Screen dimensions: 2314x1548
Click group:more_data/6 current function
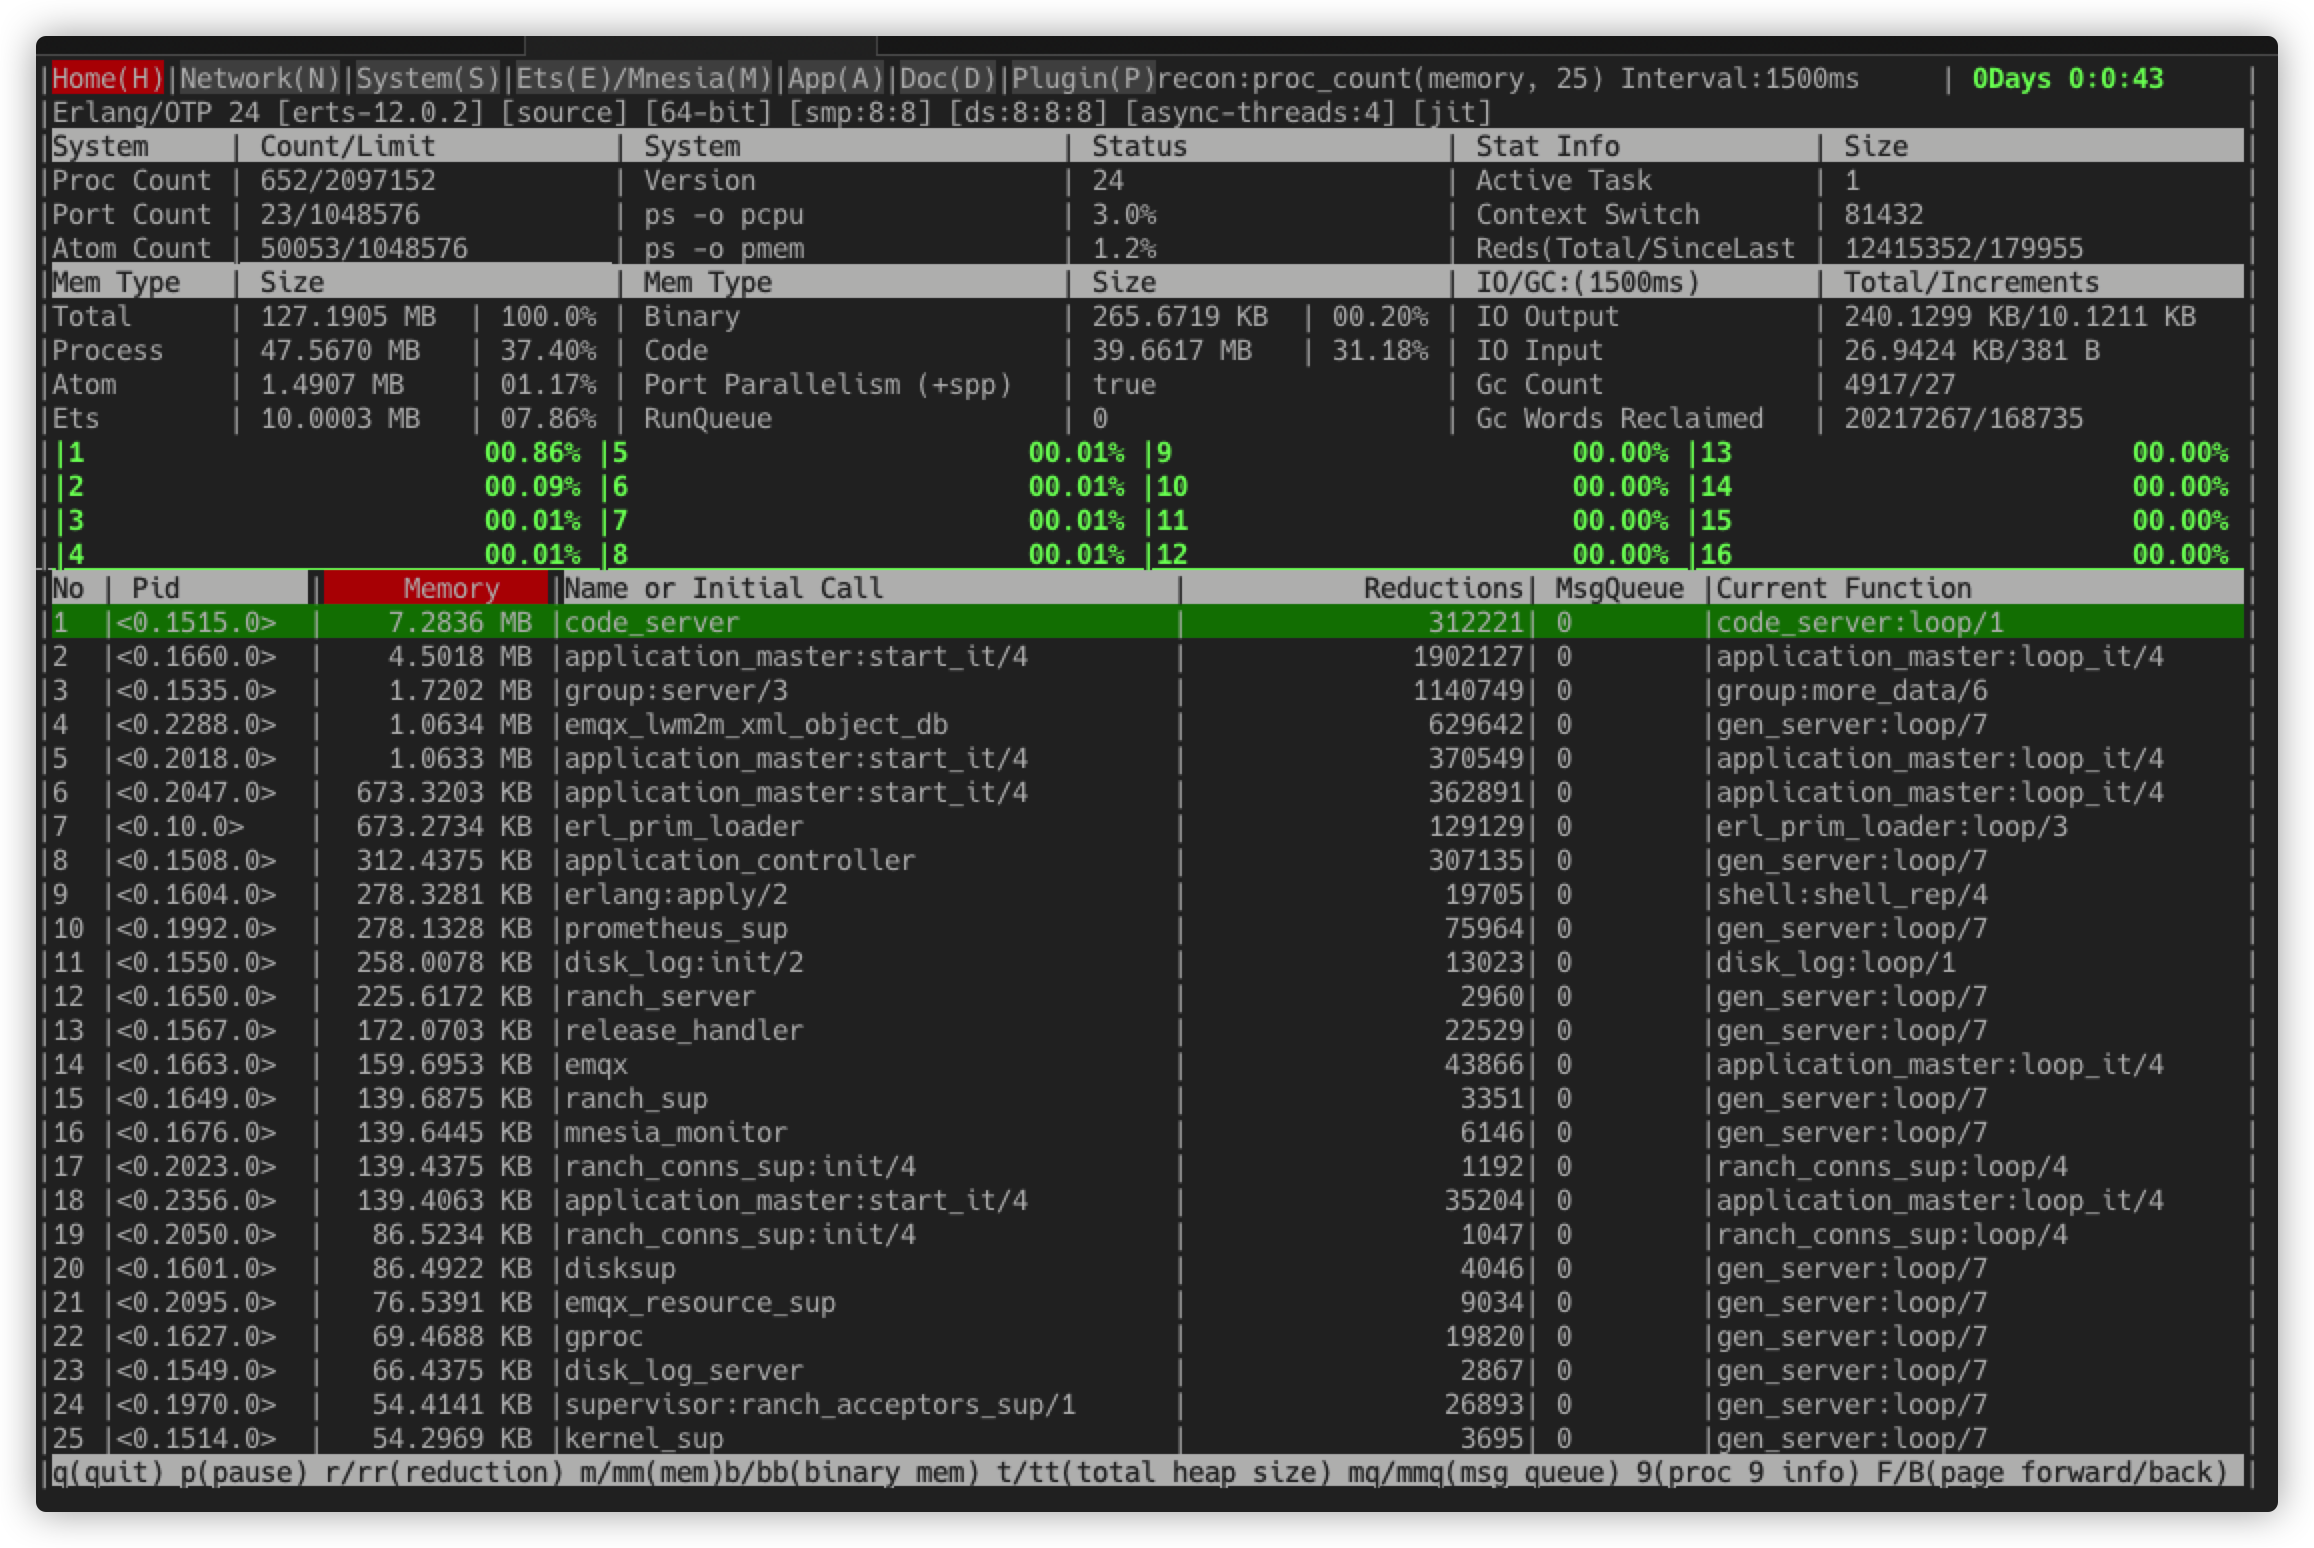click(1851, 690)
